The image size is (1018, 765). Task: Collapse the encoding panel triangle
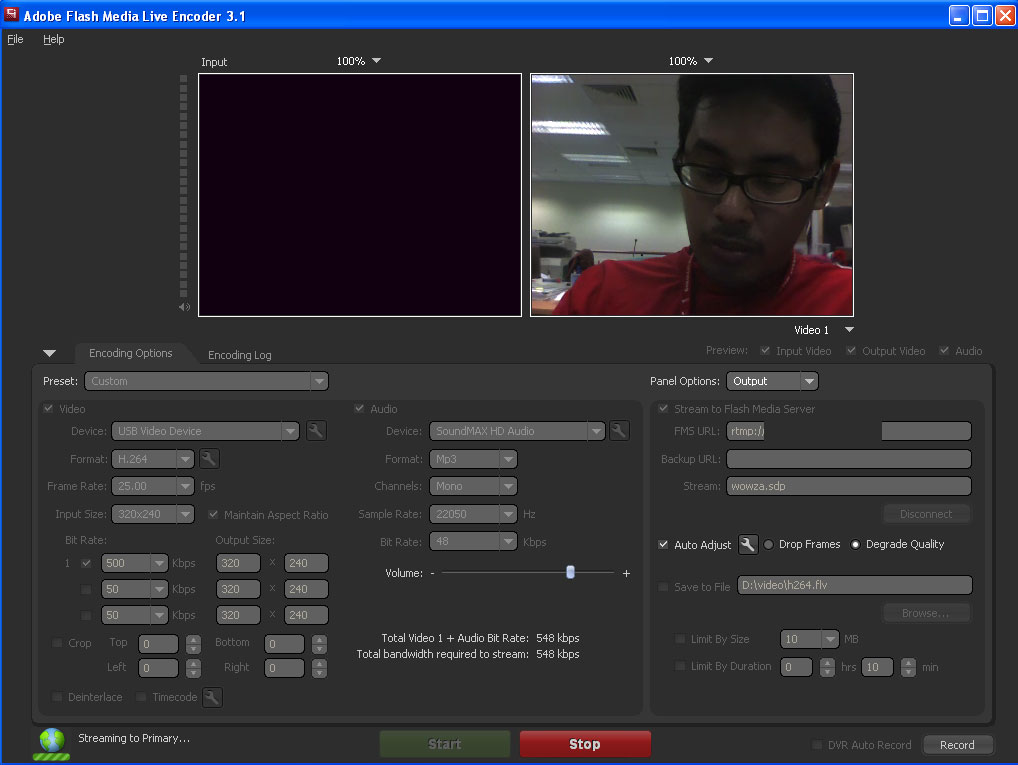coord(49,353)
